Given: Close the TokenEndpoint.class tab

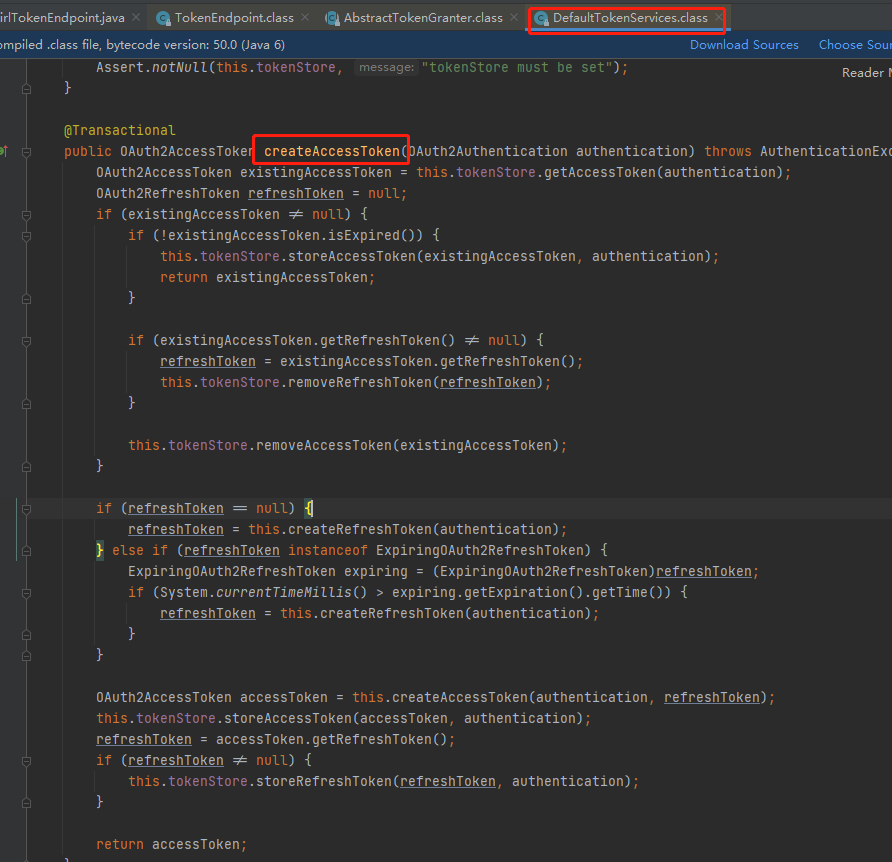Looking at the screenshot, I should coord(305,18).
